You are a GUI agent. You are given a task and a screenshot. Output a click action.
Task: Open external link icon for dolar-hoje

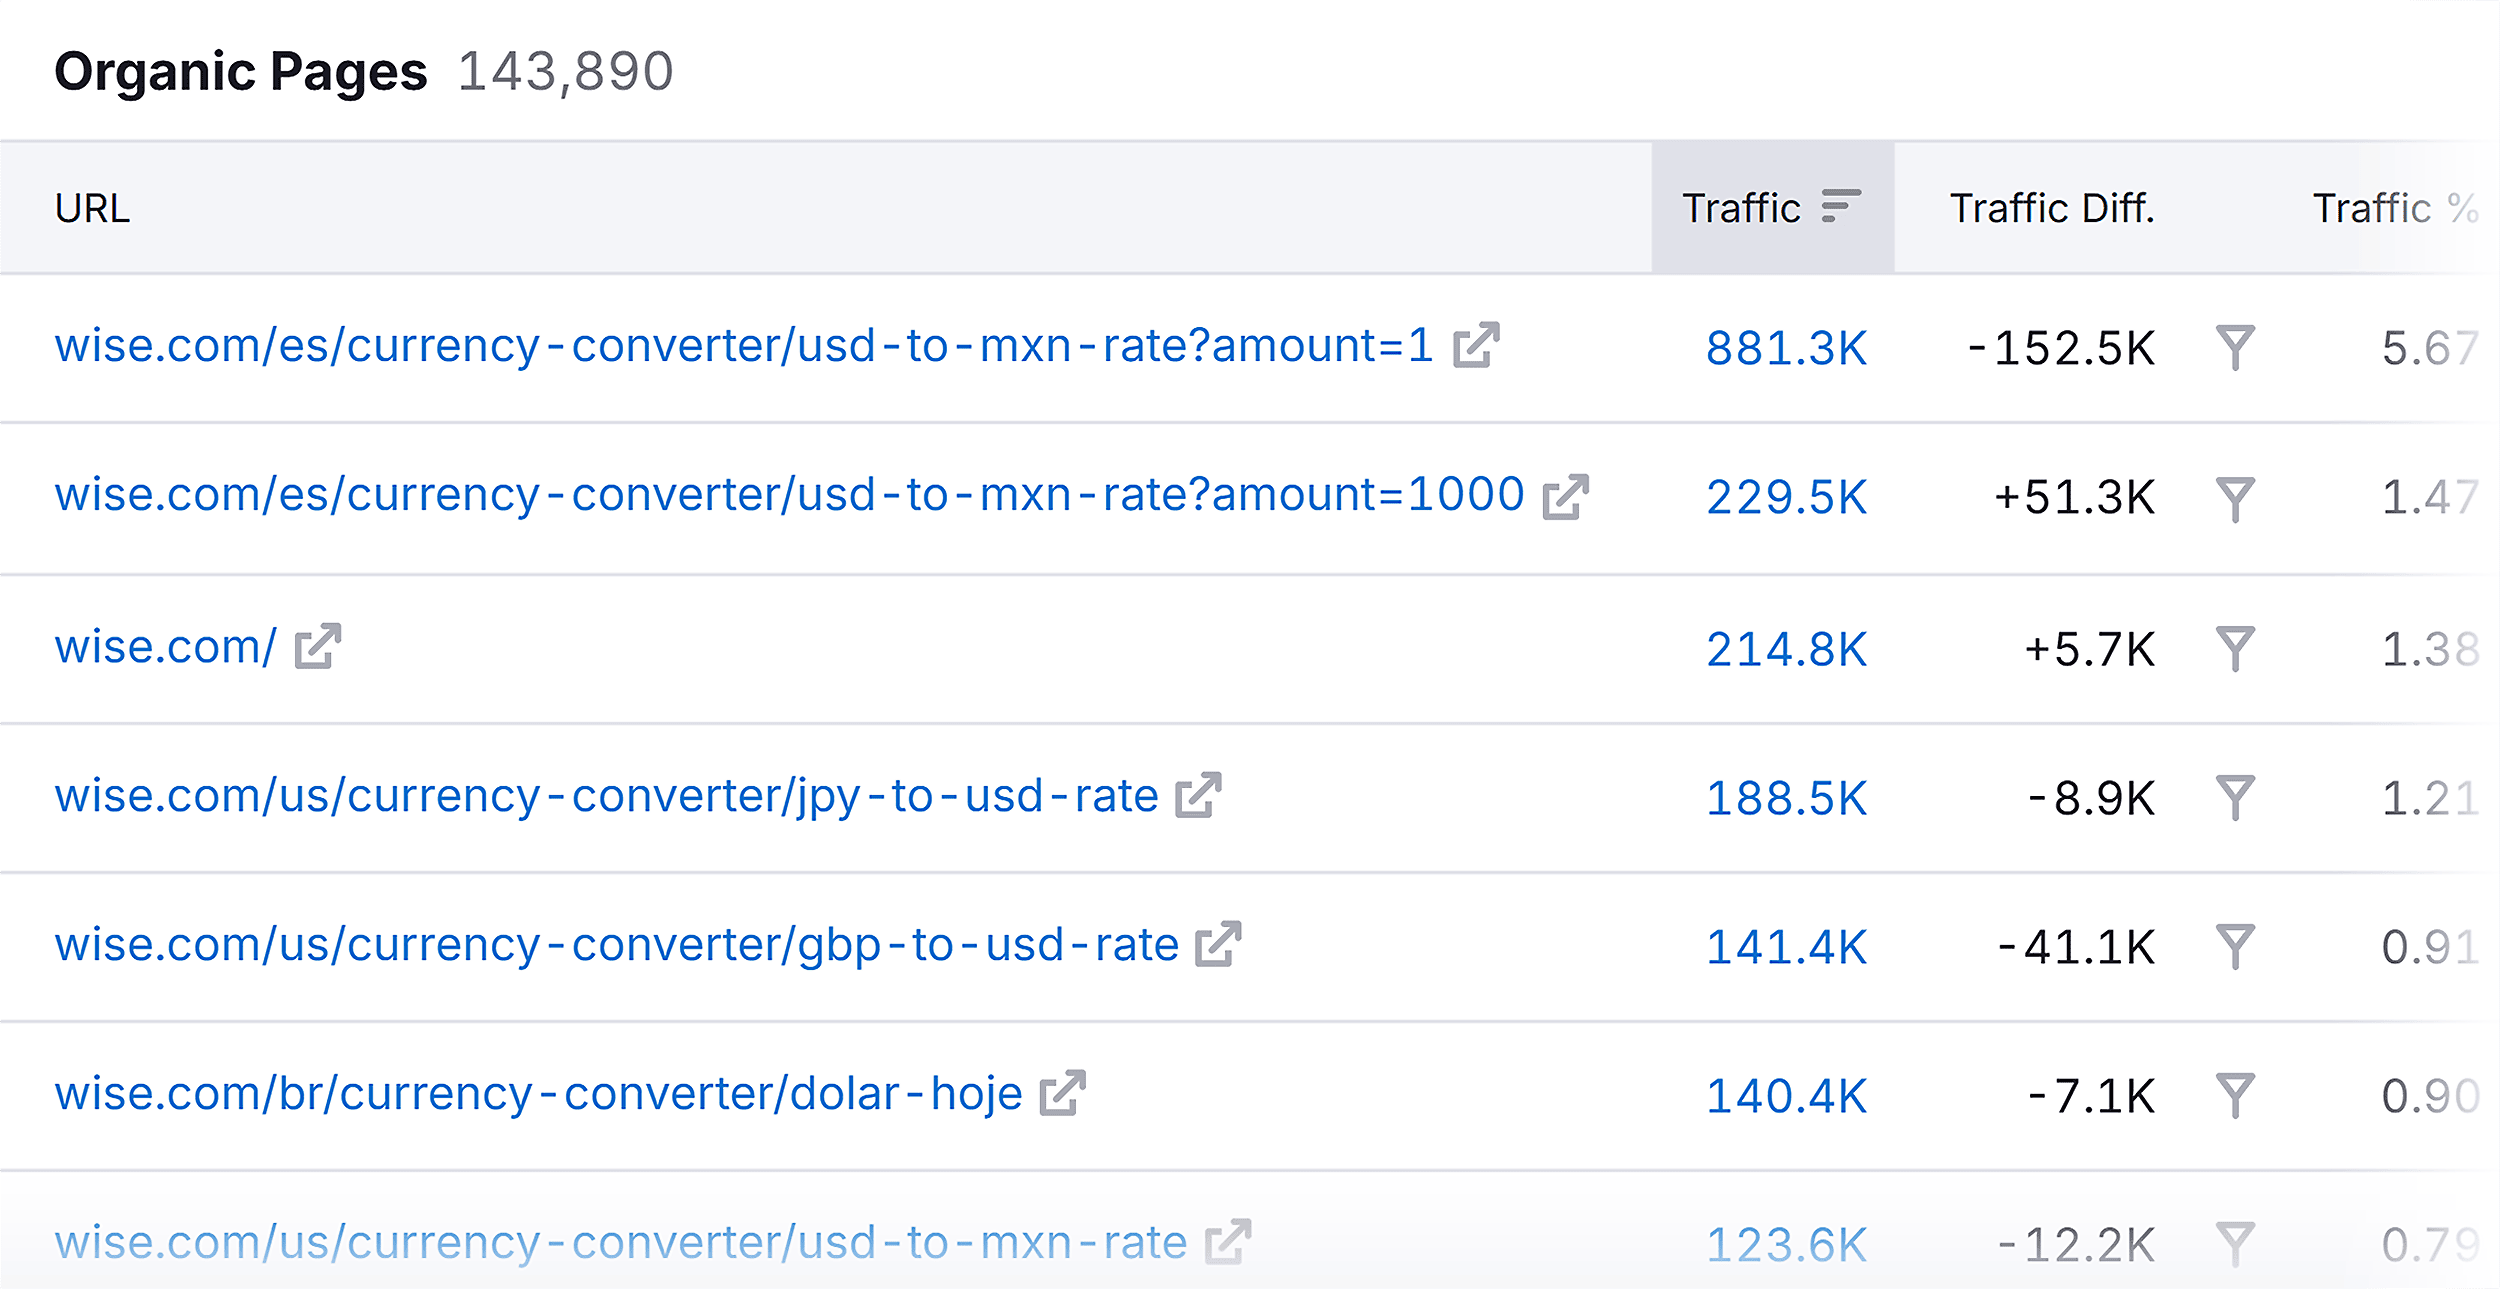click(x=1063, y=1093)
